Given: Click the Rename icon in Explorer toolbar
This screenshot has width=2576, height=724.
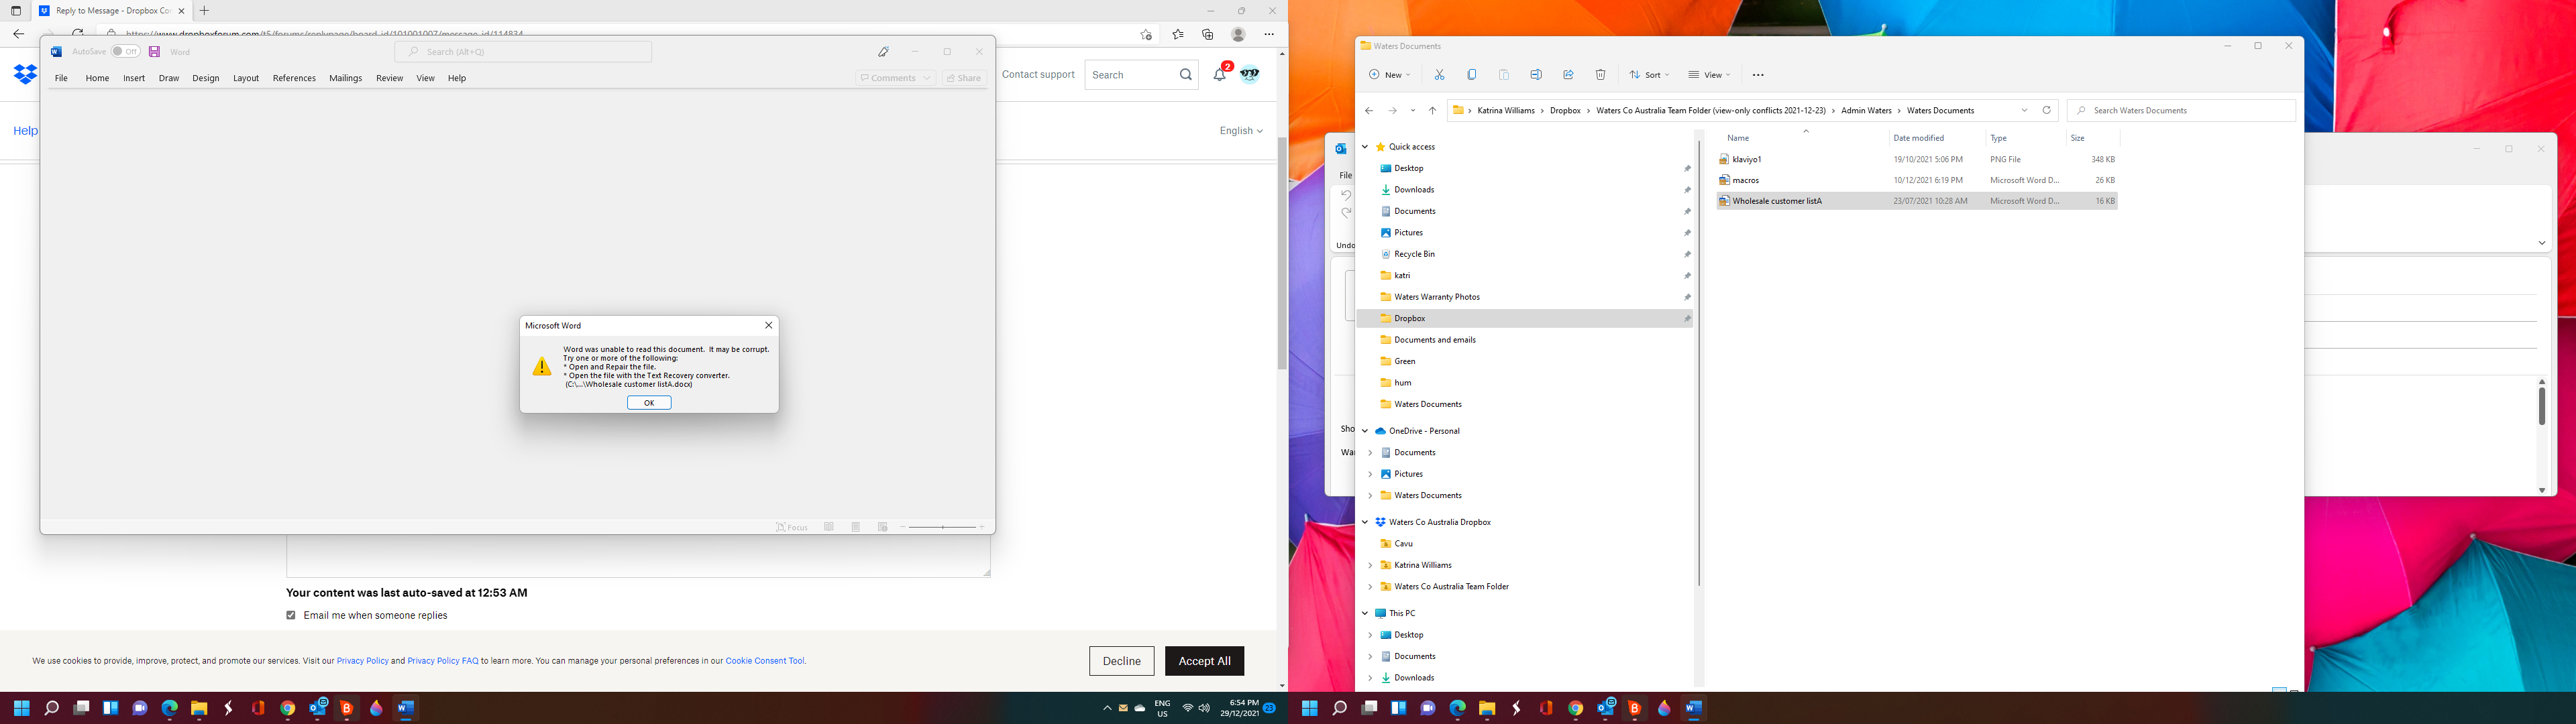Looking at the screenshot, I should click(x=1536, y=75).
